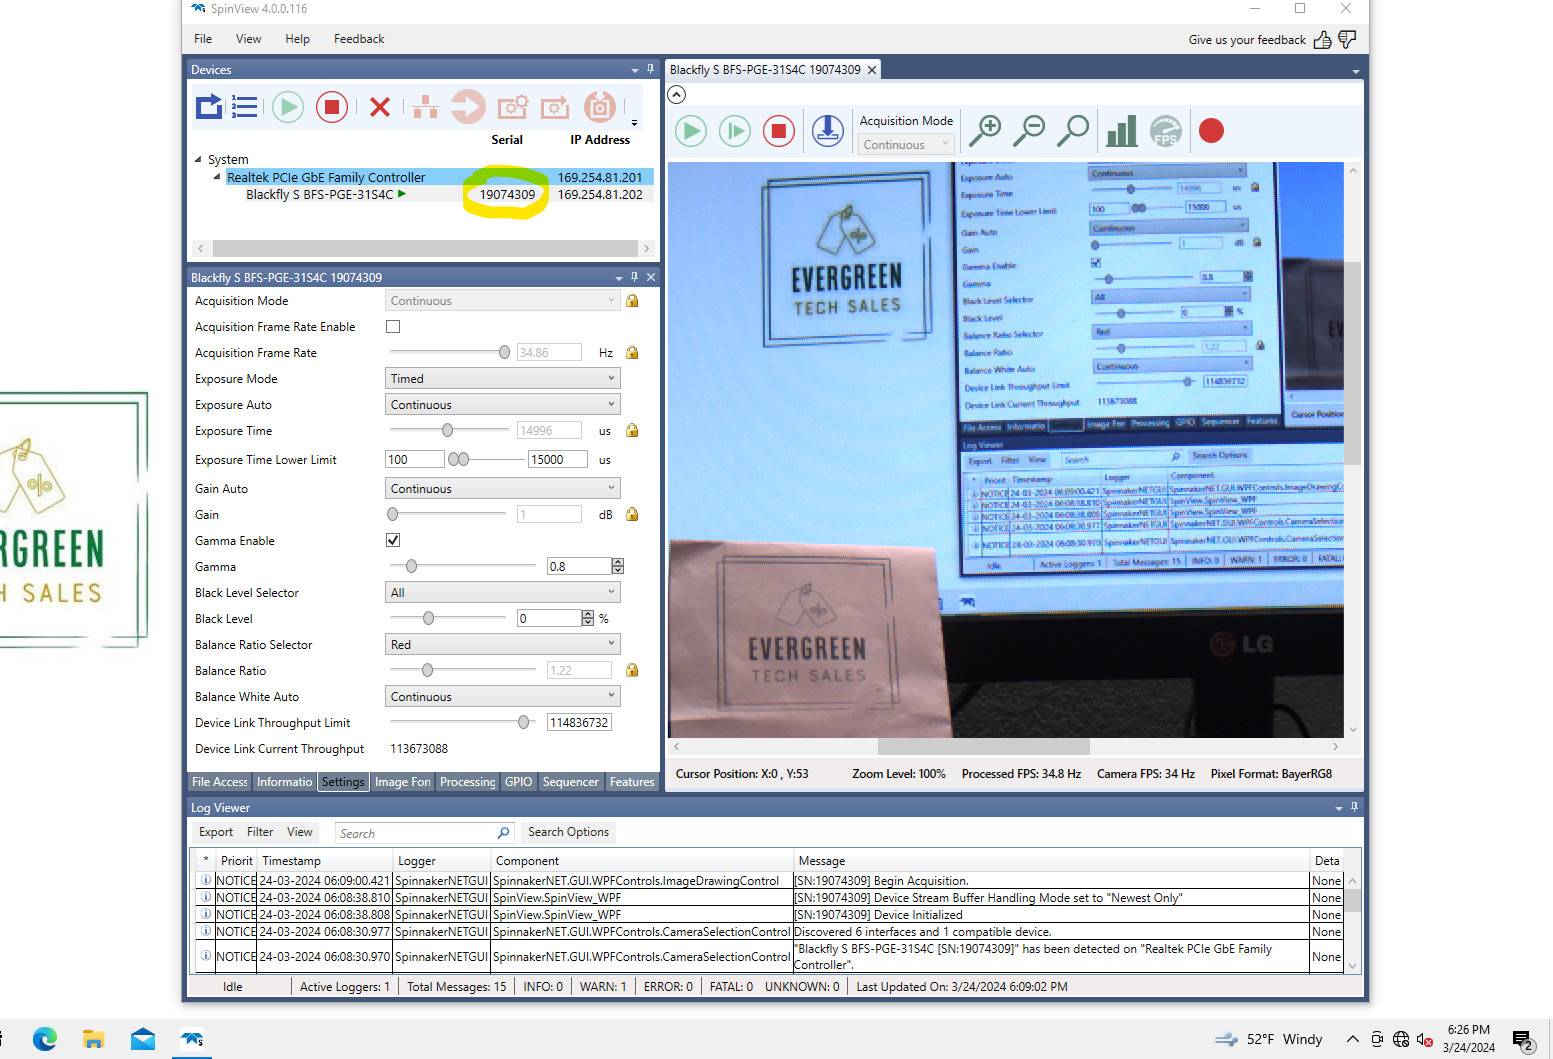The width and height of the screenshot is (1553, 1059).
Task: Open the numbered device list view icon
Action: tap(245, 106)
